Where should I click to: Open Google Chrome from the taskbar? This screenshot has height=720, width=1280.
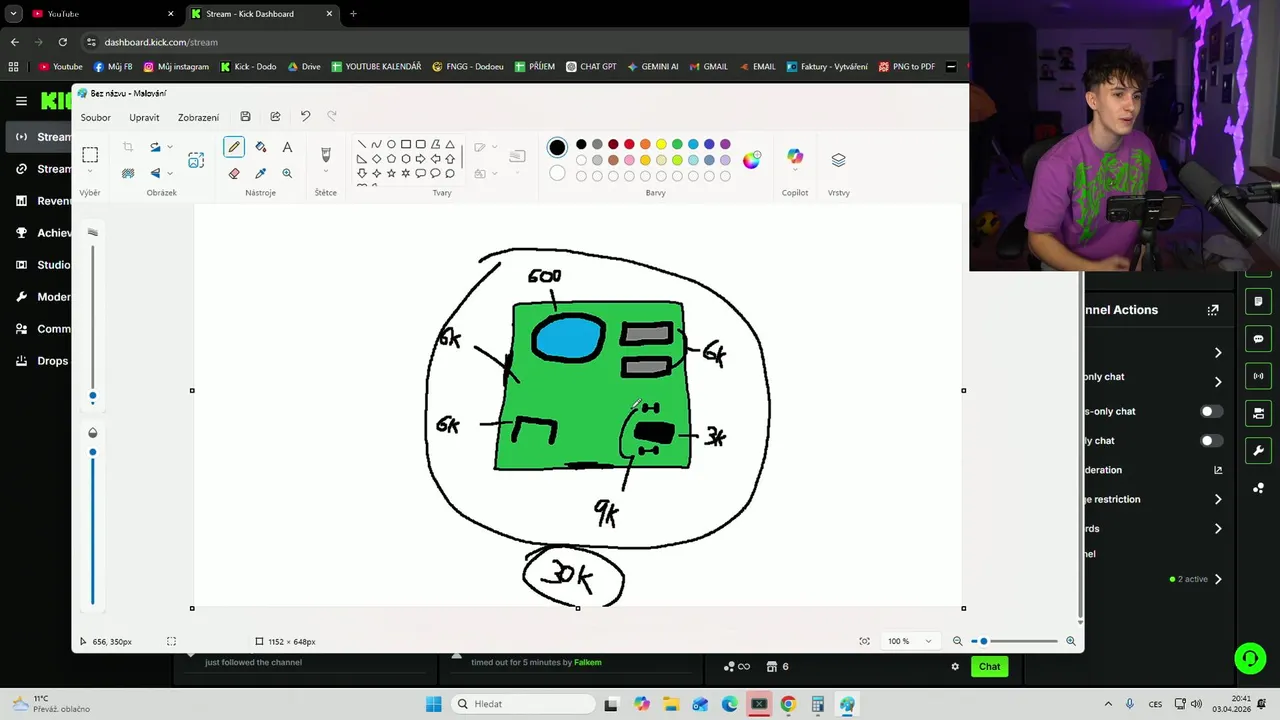point(788,704)
